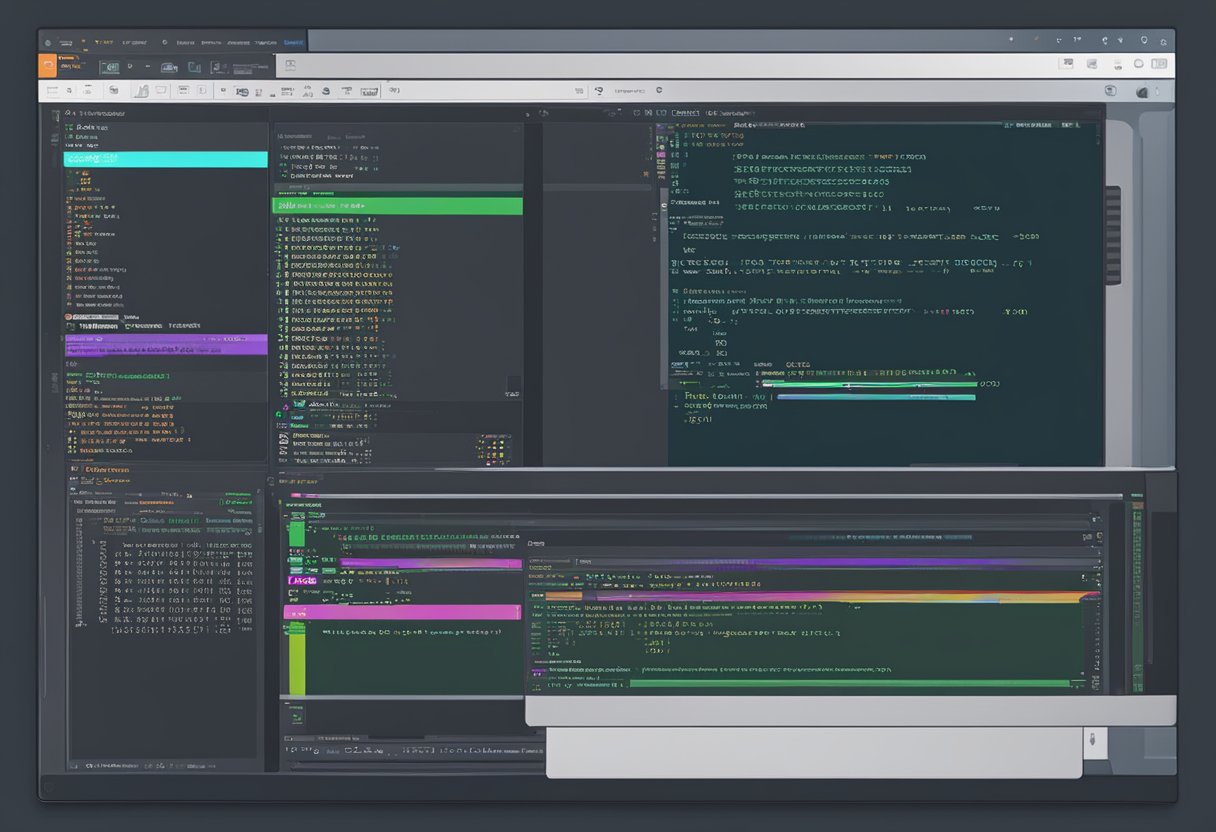Viewport: 1216px width, 832px height.
Task: Click the rainbow gradient bar in the bottom panel
Action: point(820,597)
